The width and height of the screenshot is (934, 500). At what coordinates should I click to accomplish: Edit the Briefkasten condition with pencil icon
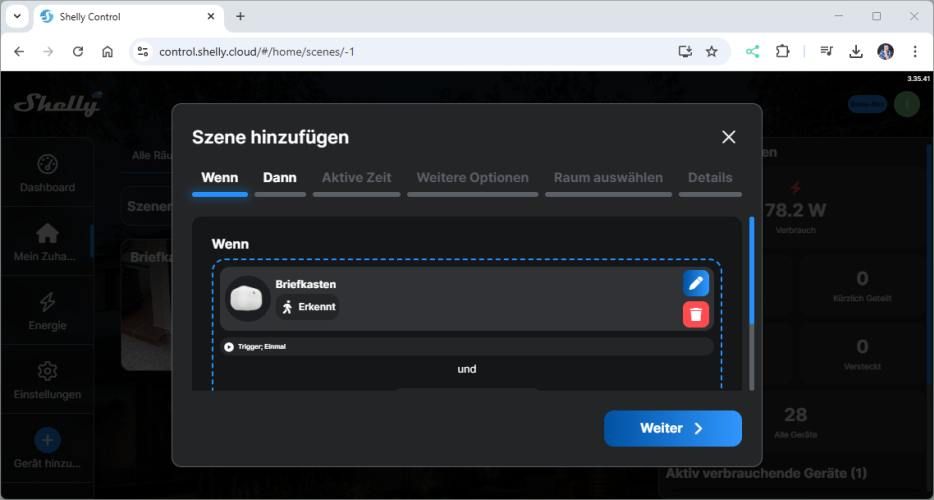[x=696, y=283]
